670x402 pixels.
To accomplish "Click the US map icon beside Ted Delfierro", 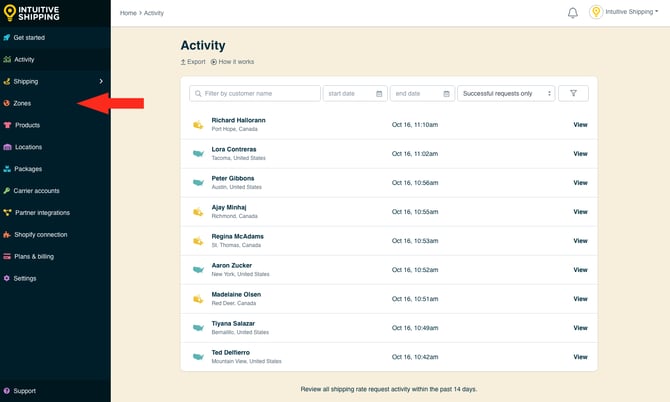I will click(198, 357).
